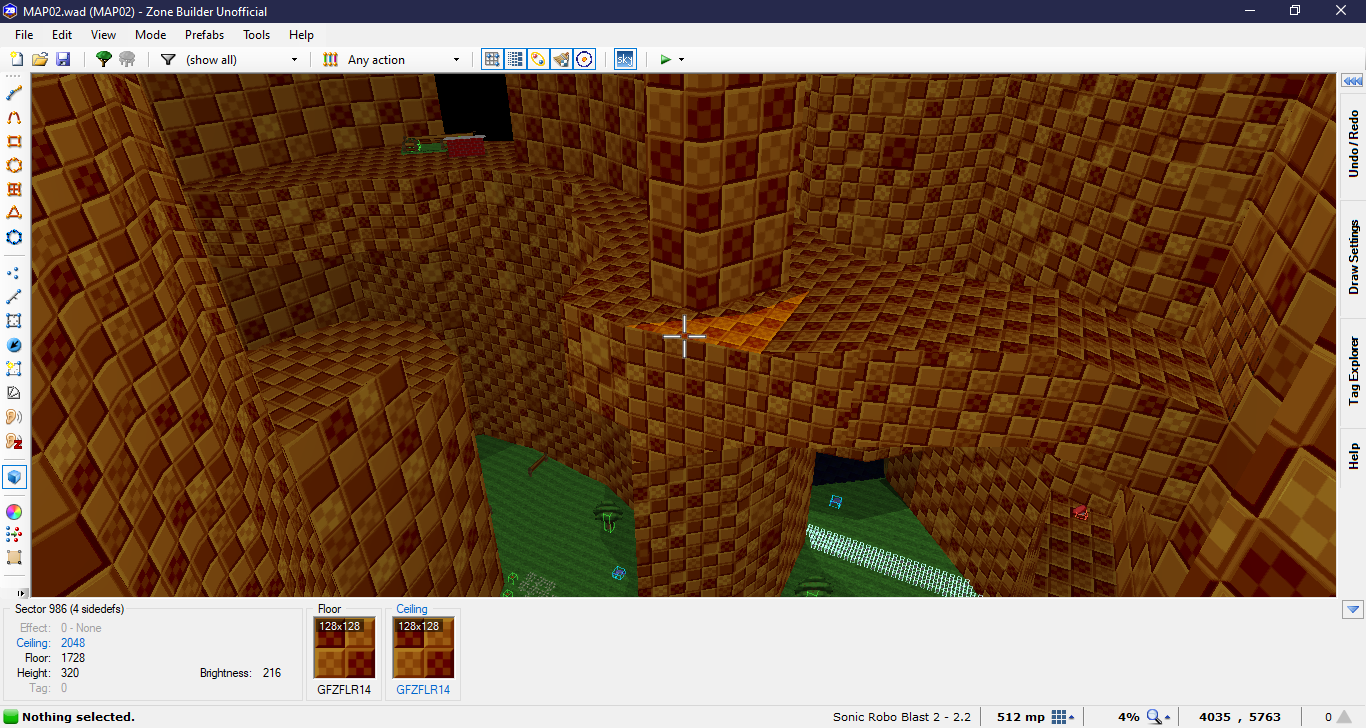
Task: Toggle the yellow-and-pink things display button
Action: click(x=538, y=59)
